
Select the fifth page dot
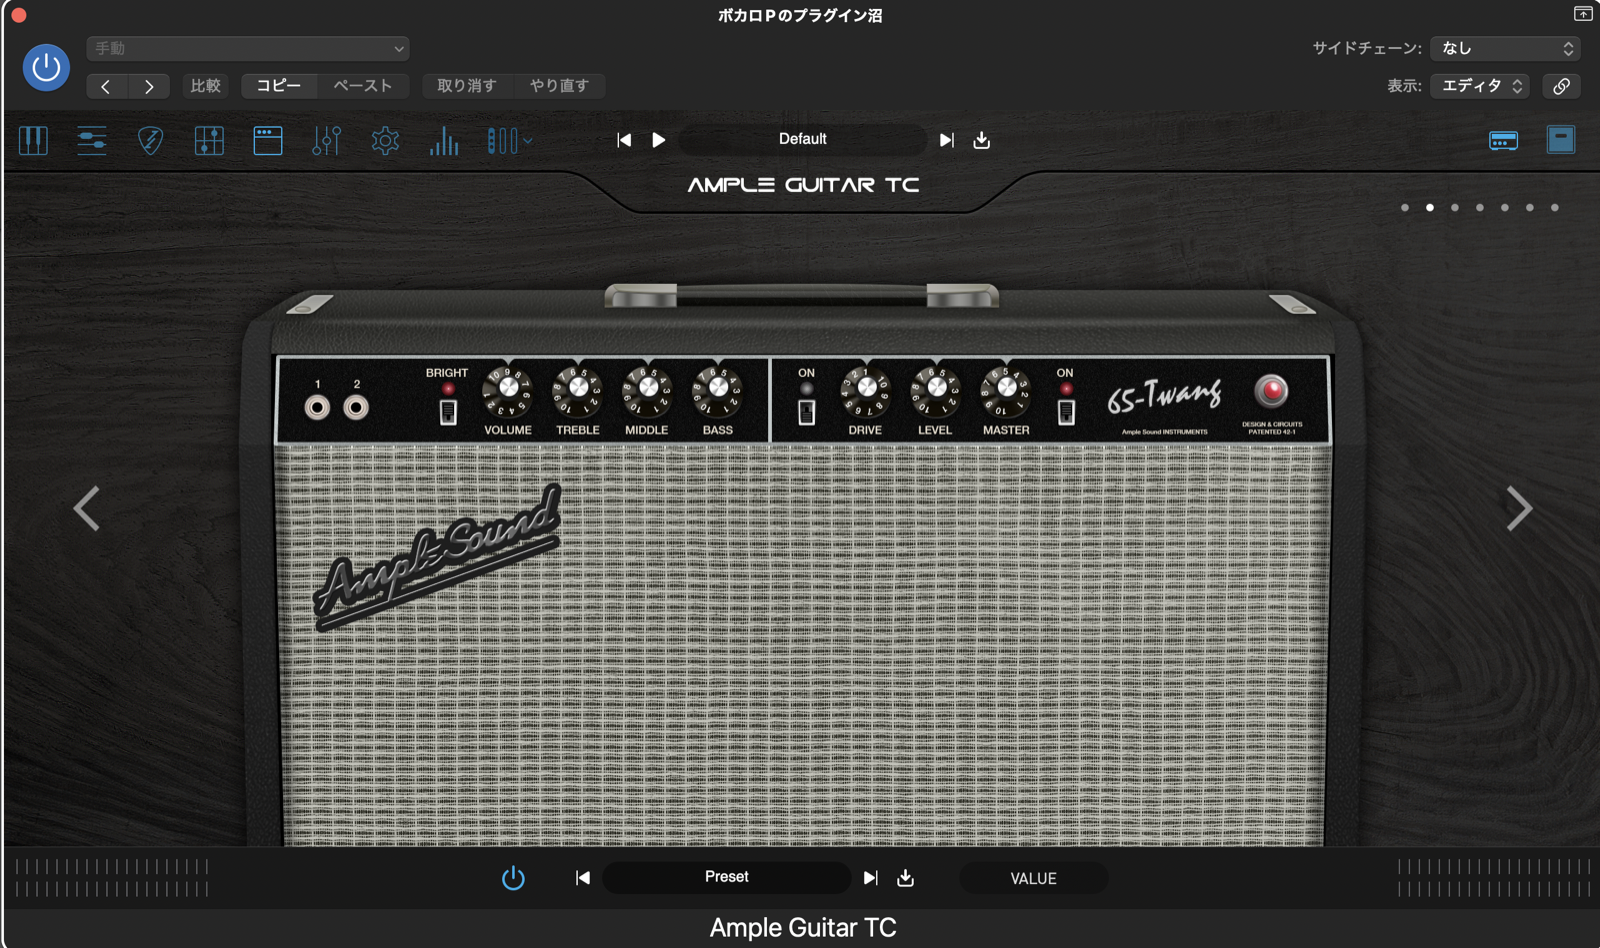1505,208
